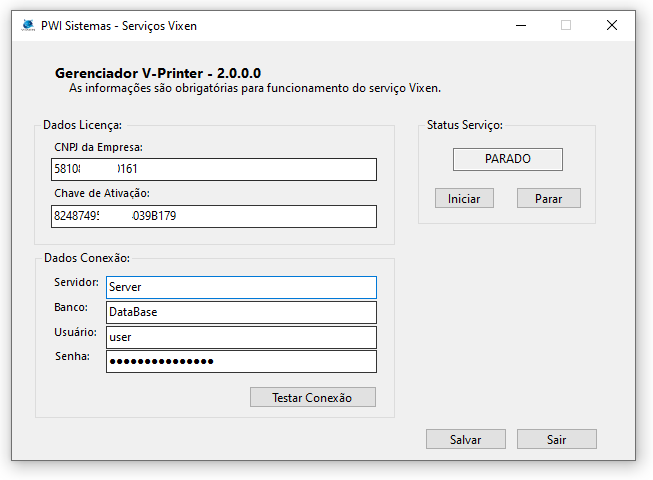Click the 'Banco:' label
Screen dimensions: 653x480
71,307
